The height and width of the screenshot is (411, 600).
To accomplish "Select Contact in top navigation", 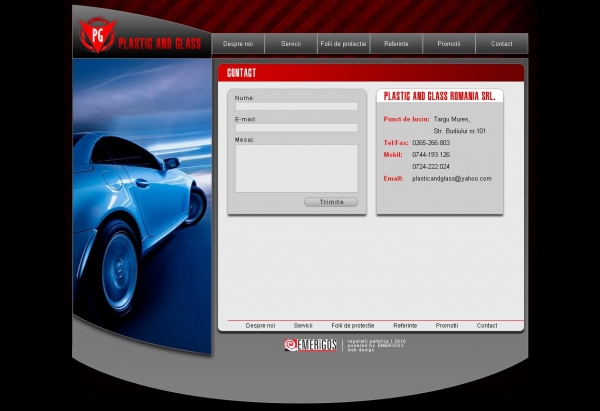I will (502, 44).
